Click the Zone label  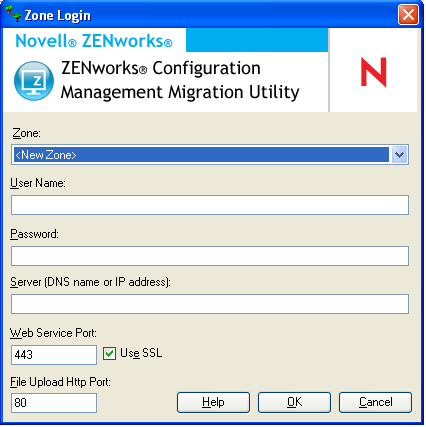point(26,133)
